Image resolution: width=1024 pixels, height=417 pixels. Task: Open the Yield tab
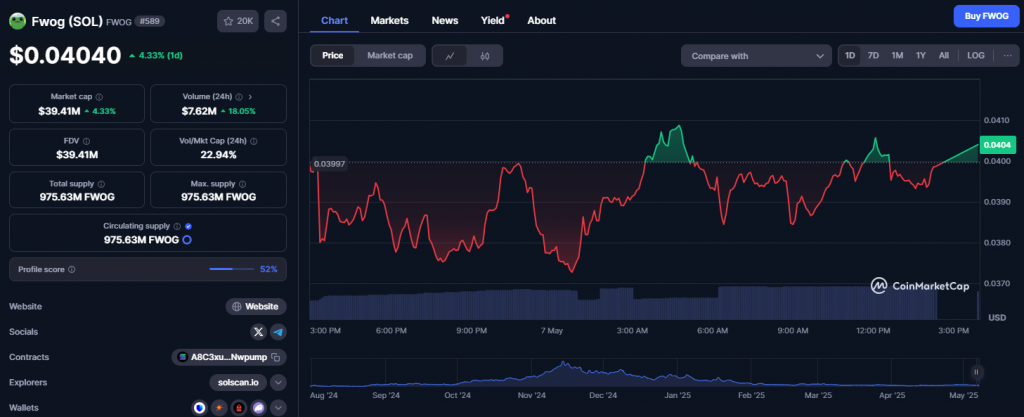click(493, 20)
